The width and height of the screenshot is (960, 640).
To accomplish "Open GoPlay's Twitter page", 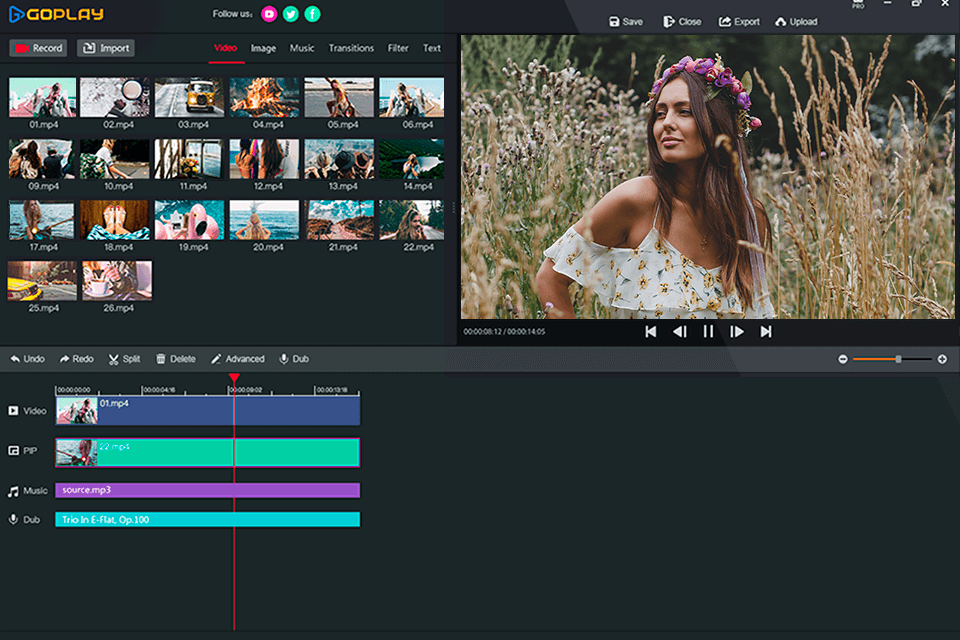I will coord(291,13).
